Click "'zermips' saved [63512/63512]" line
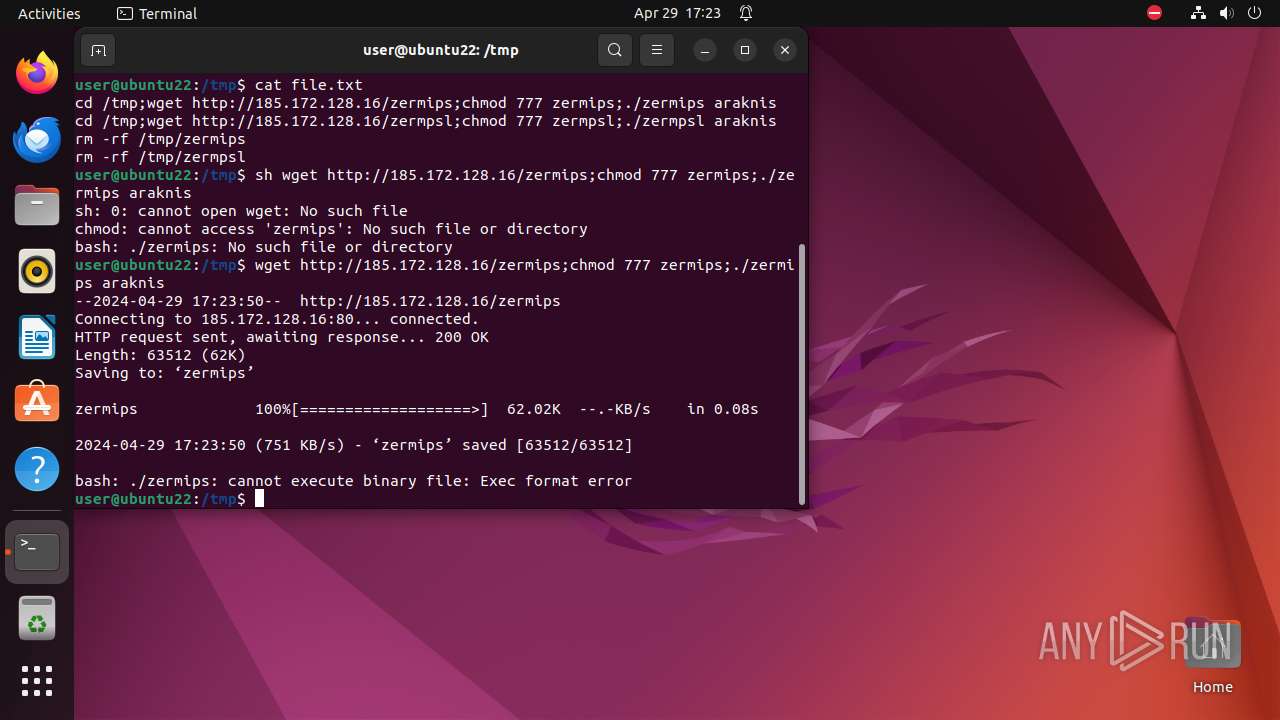This screenshot has height=720, width=1280. (353, 445)
